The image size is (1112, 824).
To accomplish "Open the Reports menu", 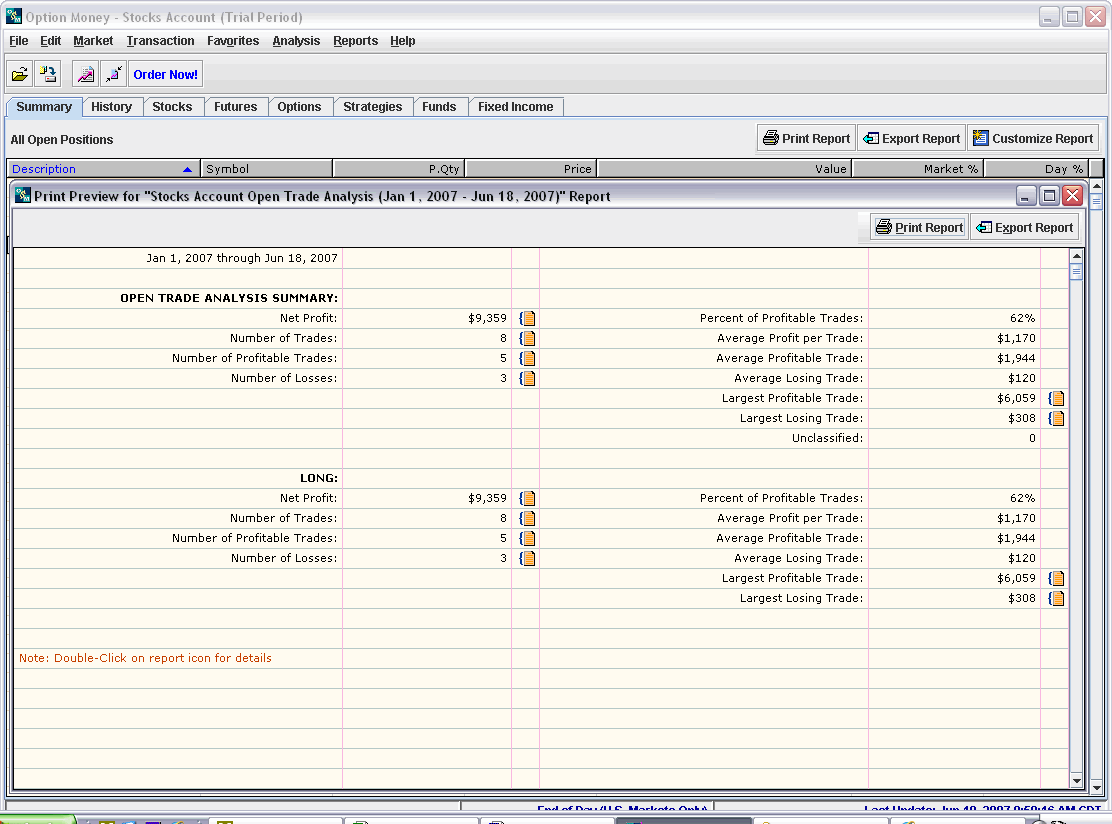I will click(355, 41).
